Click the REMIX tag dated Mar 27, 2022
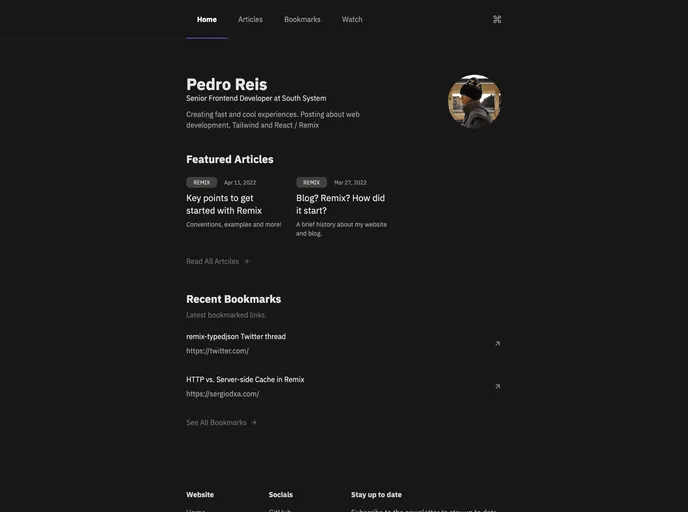Image resolution: width=688 pixels, height=512 pixels. pyautogui.click(x=311, y=183)
